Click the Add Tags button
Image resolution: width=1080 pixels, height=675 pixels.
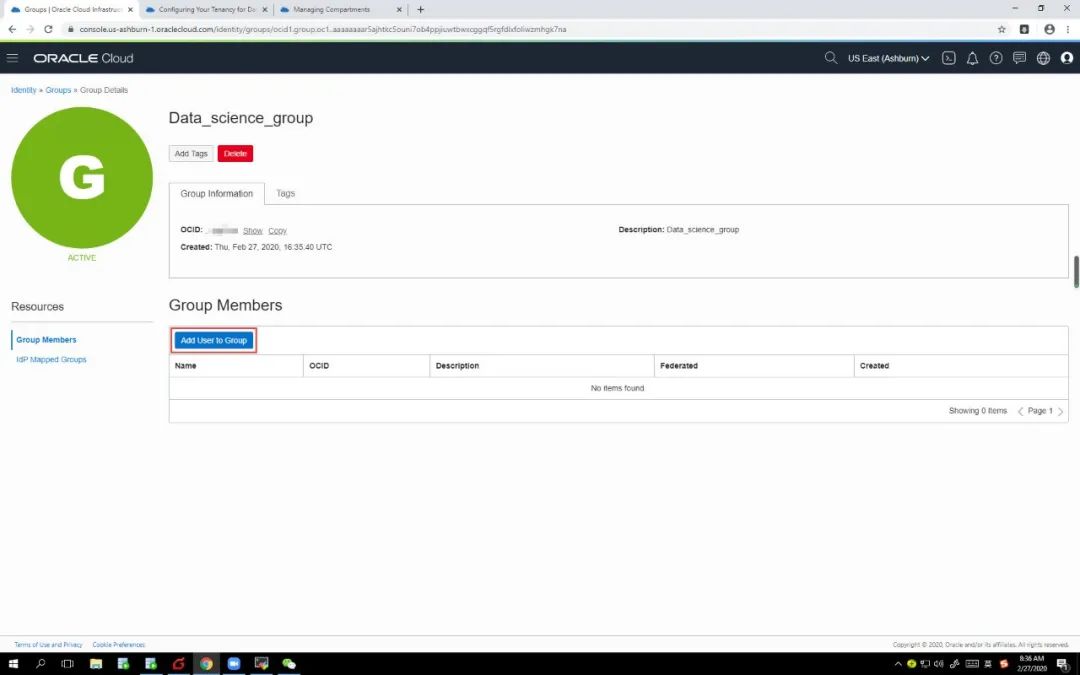tap(191, 153)
